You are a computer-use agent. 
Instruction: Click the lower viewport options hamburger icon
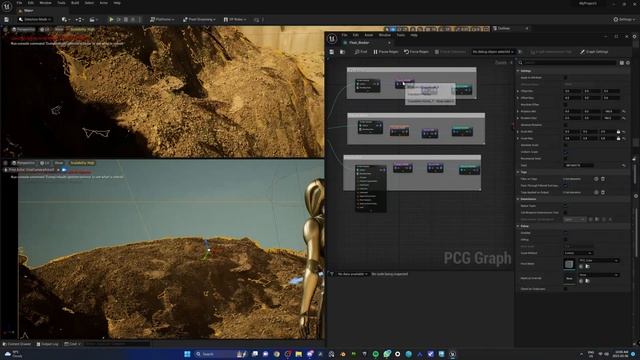pos(5,163)
